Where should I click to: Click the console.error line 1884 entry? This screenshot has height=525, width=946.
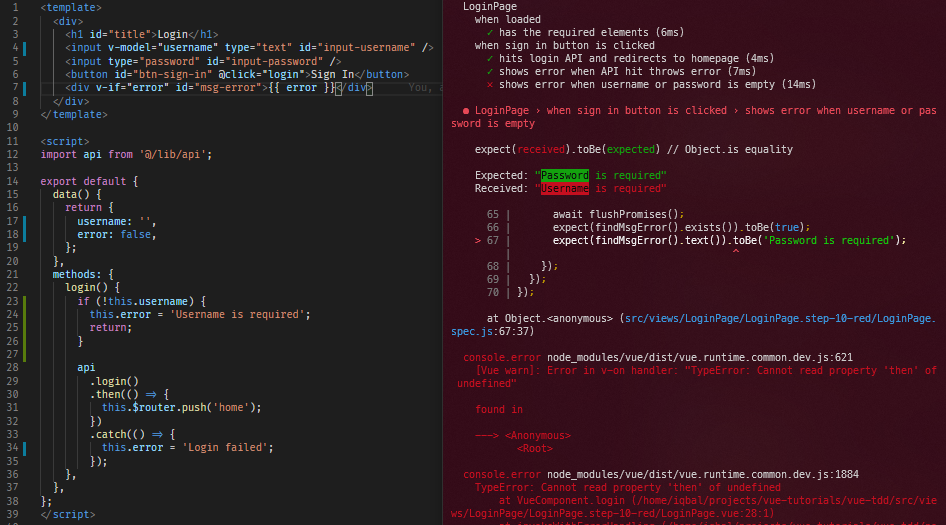point(661,475)
